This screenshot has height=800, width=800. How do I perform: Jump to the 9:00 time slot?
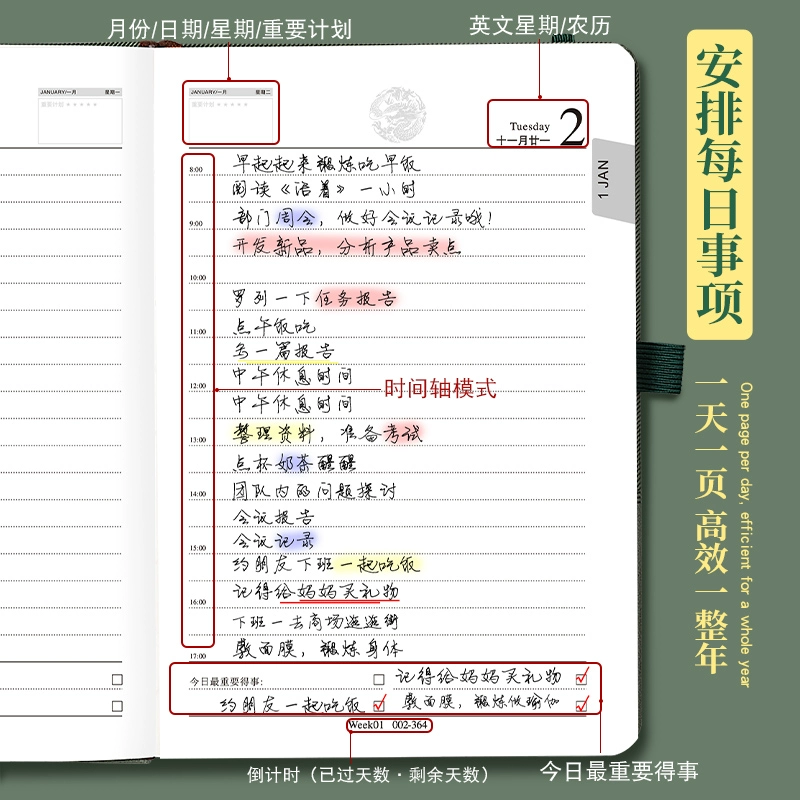pos(196,223)
